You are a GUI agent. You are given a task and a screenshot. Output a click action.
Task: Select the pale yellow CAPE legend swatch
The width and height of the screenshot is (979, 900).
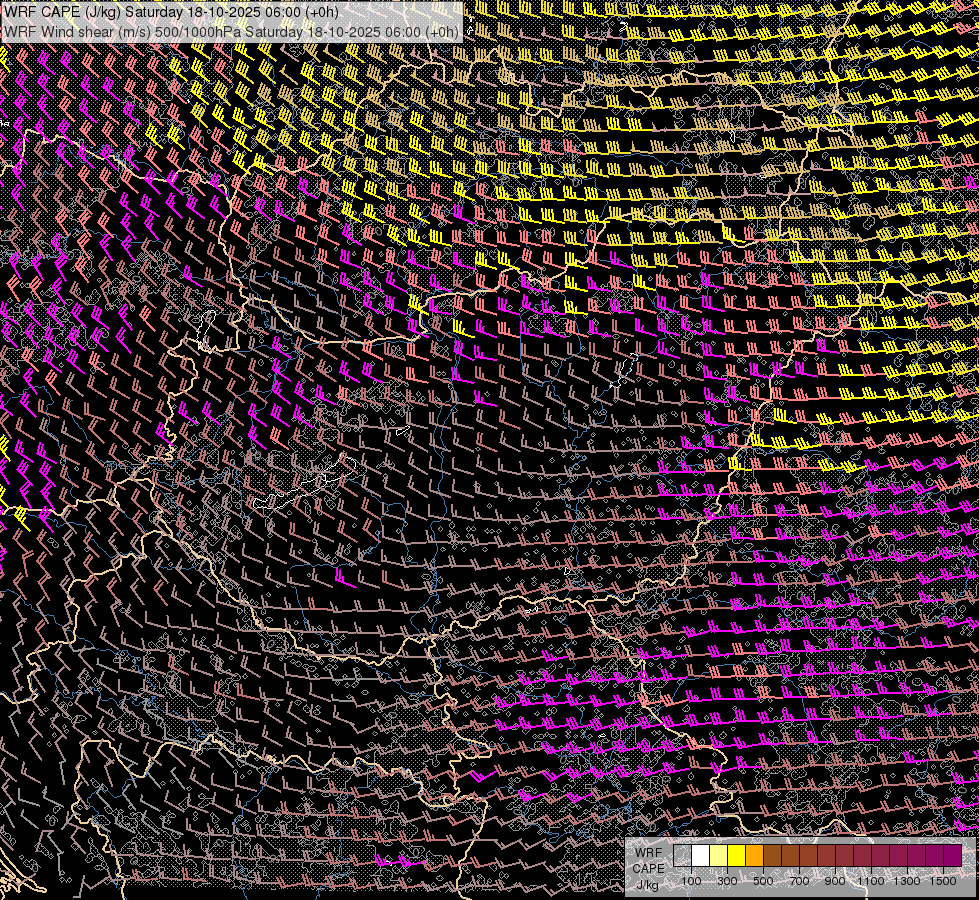719,856
